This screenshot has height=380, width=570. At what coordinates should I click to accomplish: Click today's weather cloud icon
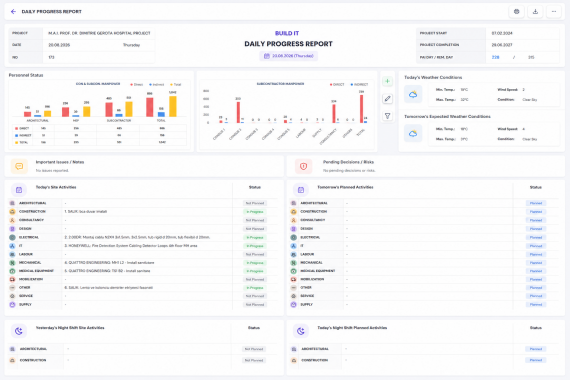(x=413, y=95)
